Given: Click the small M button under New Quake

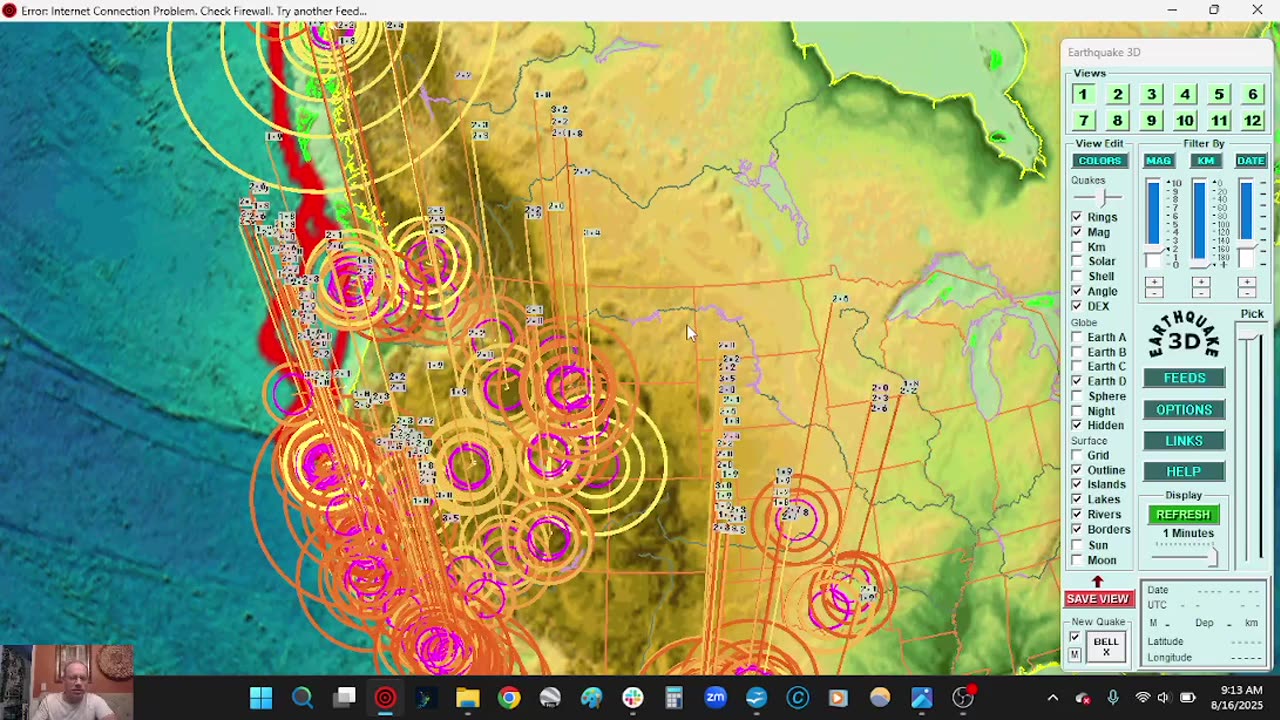Looking at the screenshot, I should coord(1075,655).
